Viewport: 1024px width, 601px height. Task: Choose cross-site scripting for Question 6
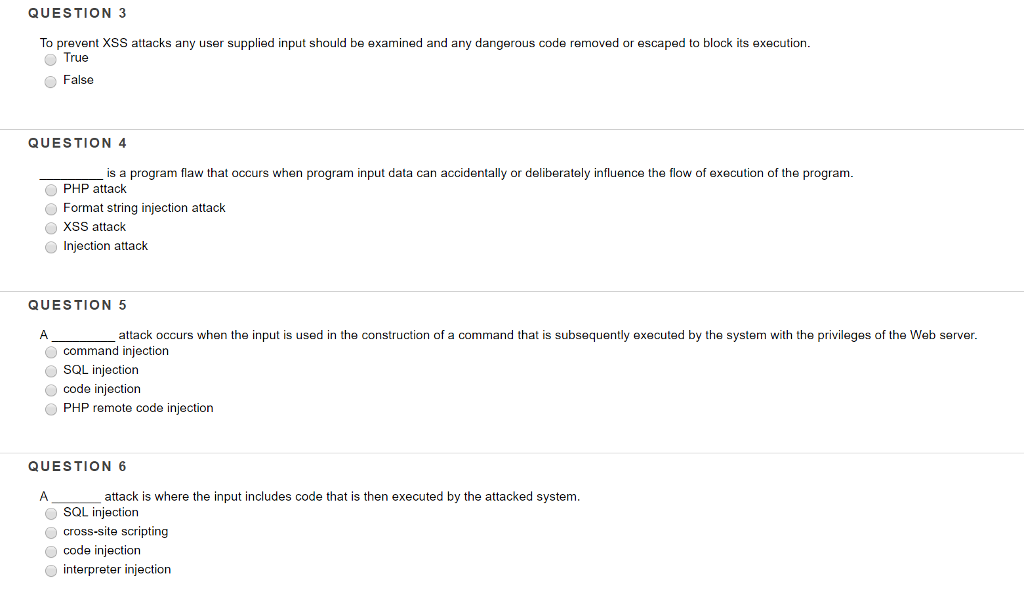tap(50, 531)
